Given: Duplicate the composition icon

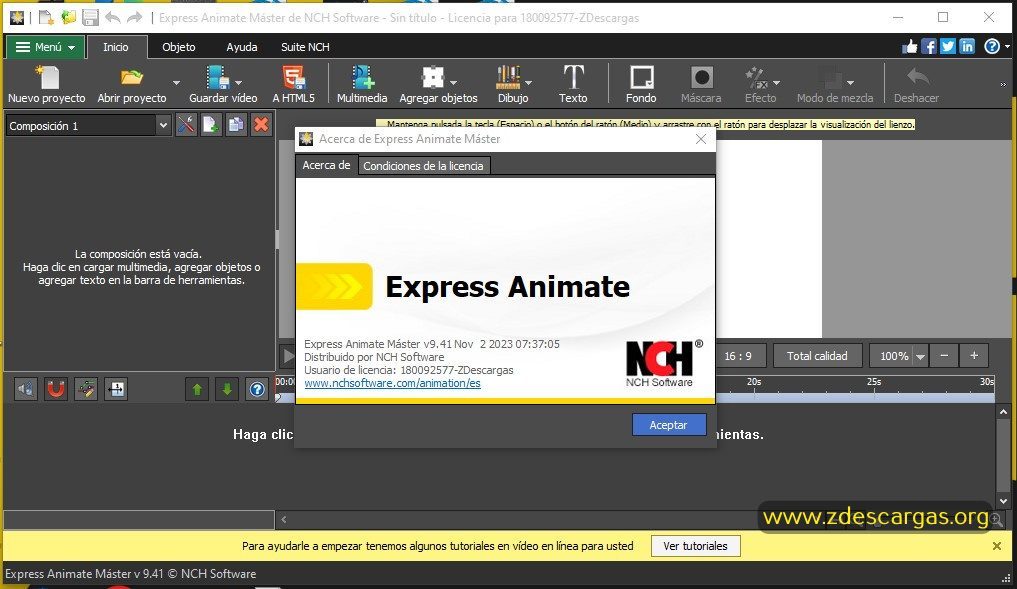Looking at the screenshot, I should coord(236,124).
